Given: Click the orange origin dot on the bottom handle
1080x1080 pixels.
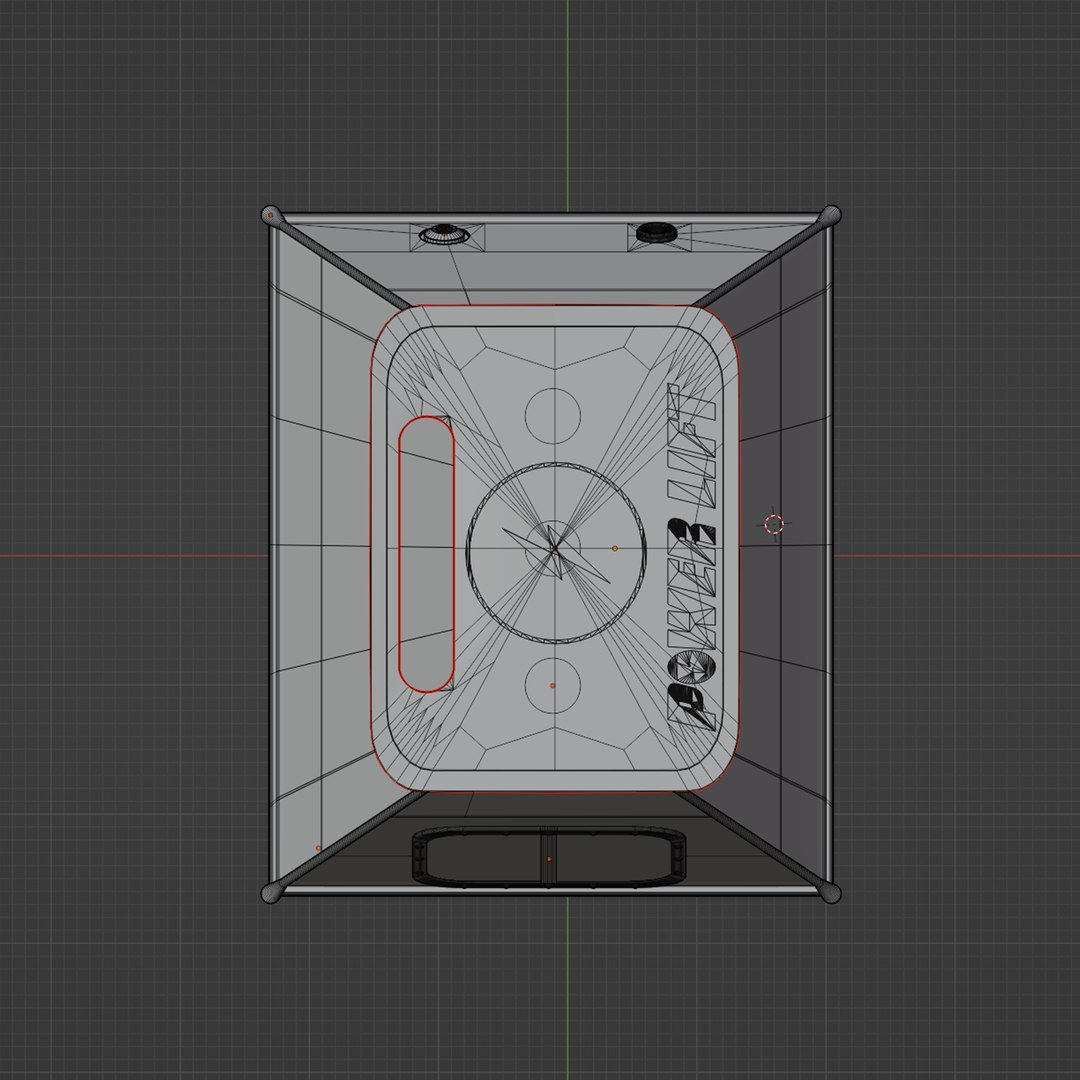Looking at the screenshot, I should 549,859.
